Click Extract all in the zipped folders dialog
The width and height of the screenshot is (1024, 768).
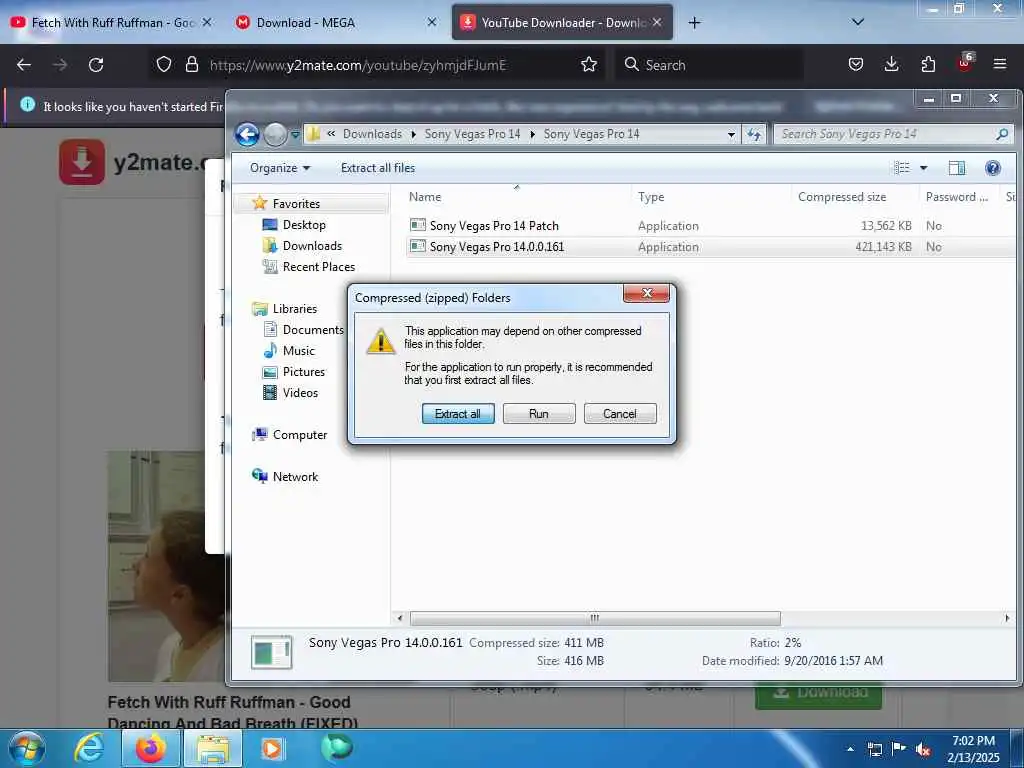(x=458, y=413)
